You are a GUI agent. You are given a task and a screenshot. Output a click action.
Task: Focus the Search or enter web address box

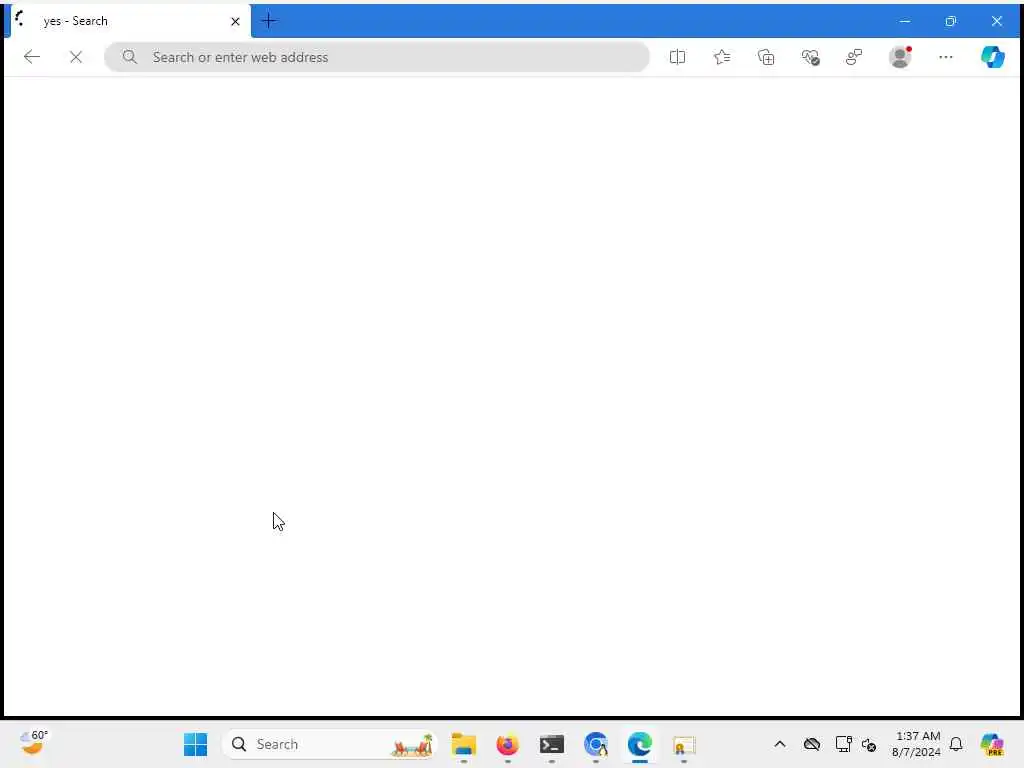pos(377,57)
